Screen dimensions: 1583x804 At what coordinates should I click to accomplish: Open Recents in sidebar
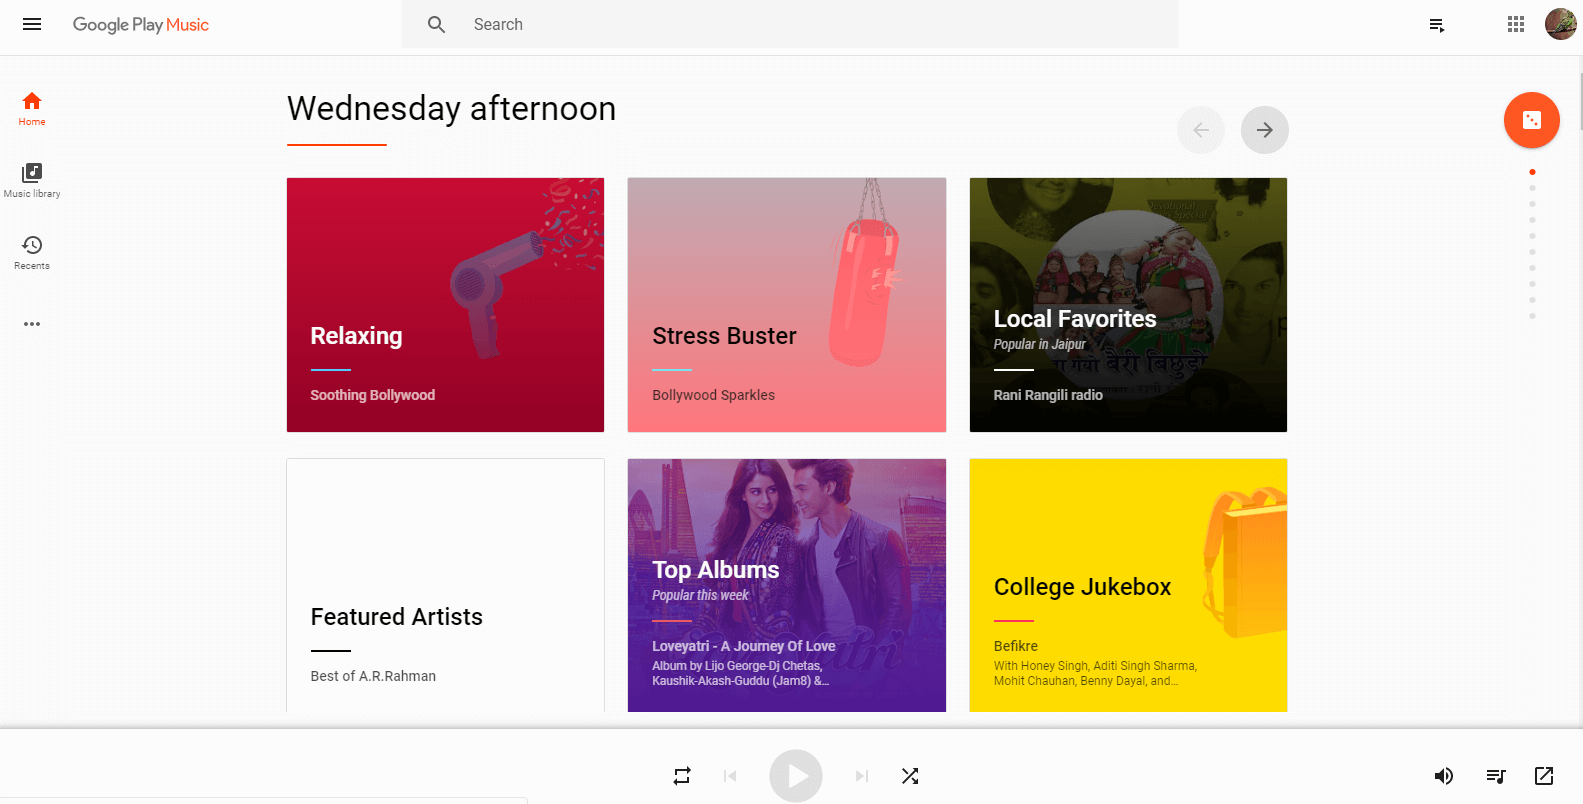[32, 252]
